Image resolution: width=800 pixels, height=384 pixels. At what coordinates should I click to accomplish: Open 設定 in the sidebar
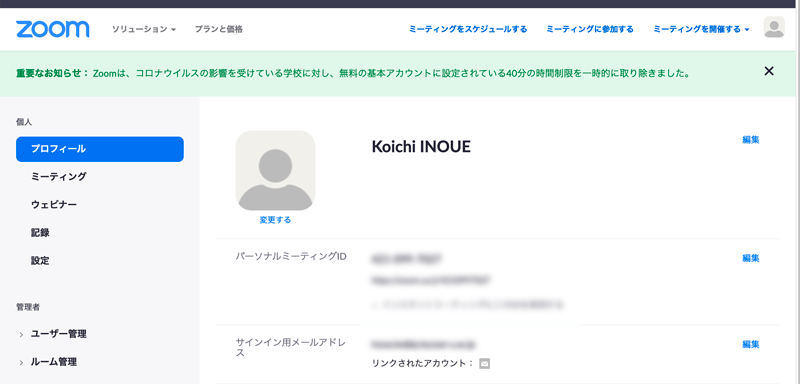(40, 261)
